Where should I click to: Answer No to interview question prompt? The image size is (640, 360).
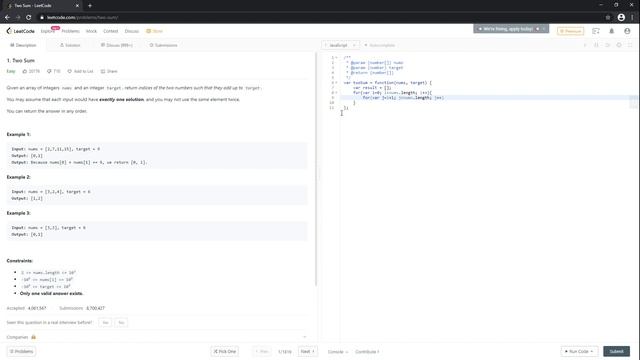pos(121,322)
